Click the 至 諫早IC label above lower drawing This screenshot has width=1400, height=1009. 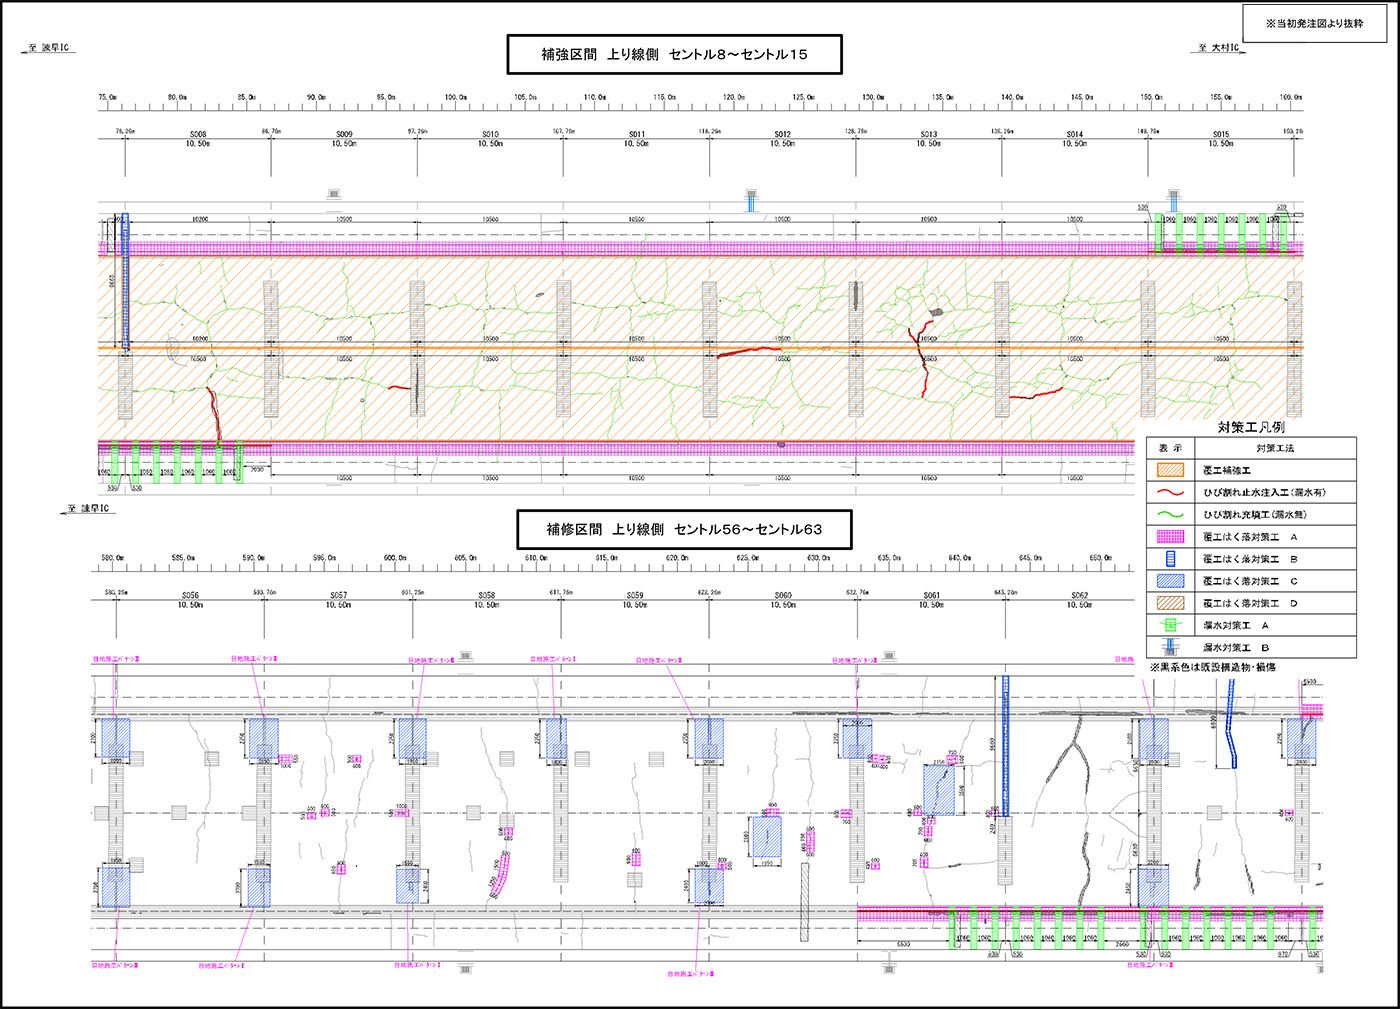click(x=88, y=509)
